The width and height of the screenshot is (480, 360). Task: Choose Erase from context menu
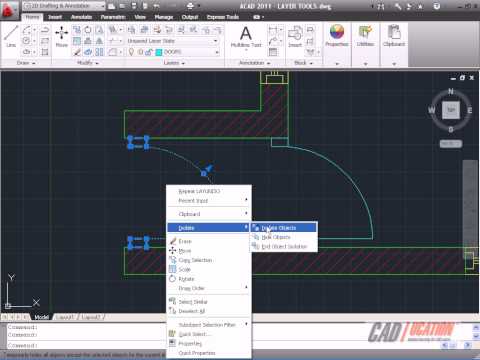tap(209, 241)
